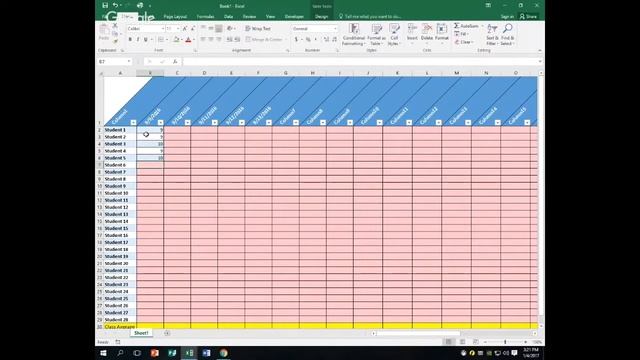Open the Data tab
Image resolution: width=640 pixels, height=360 pixels.
pyautogui.click(x=229, y=17)
